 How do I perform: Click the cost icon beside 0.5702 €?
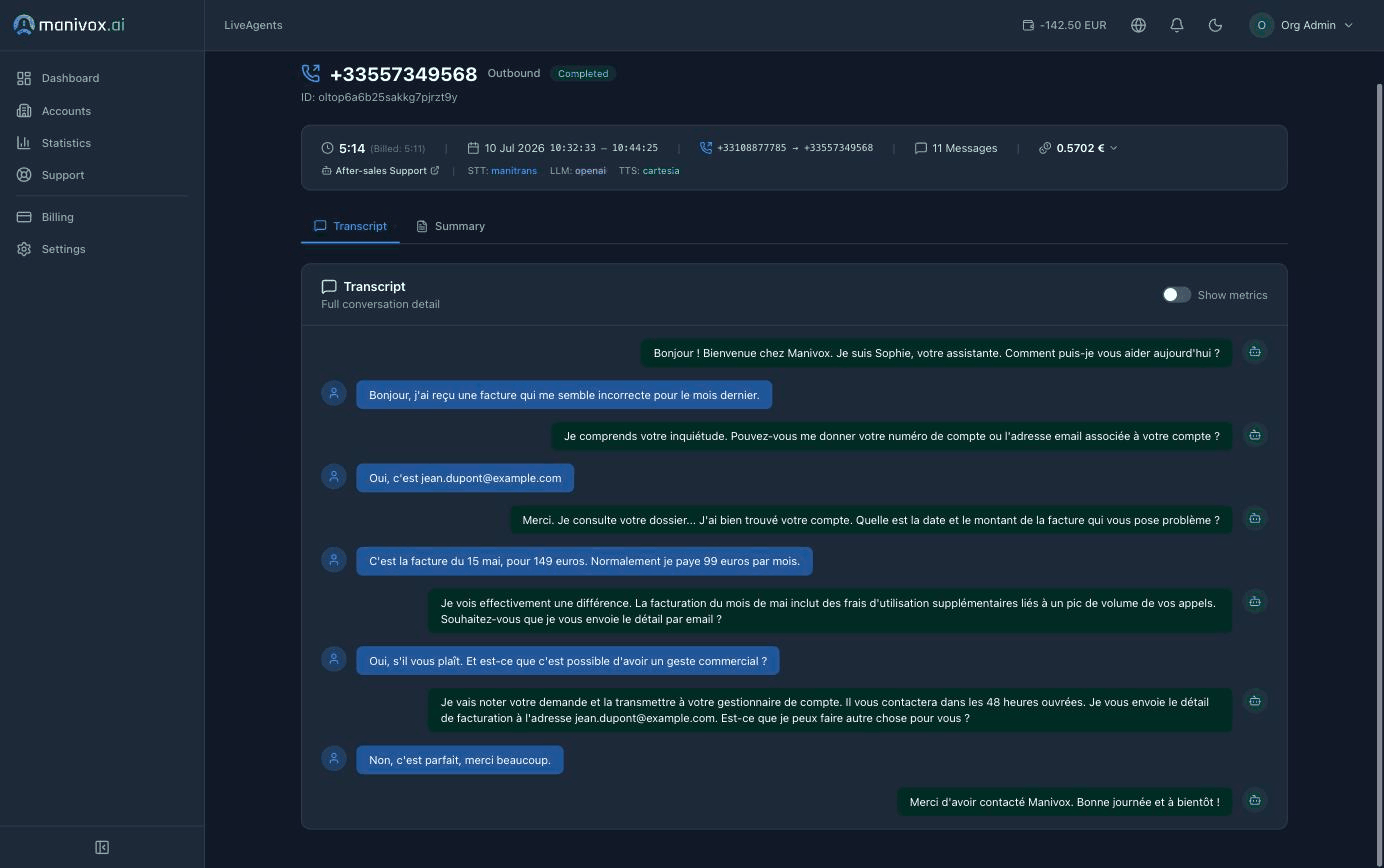pos(1045,148)
